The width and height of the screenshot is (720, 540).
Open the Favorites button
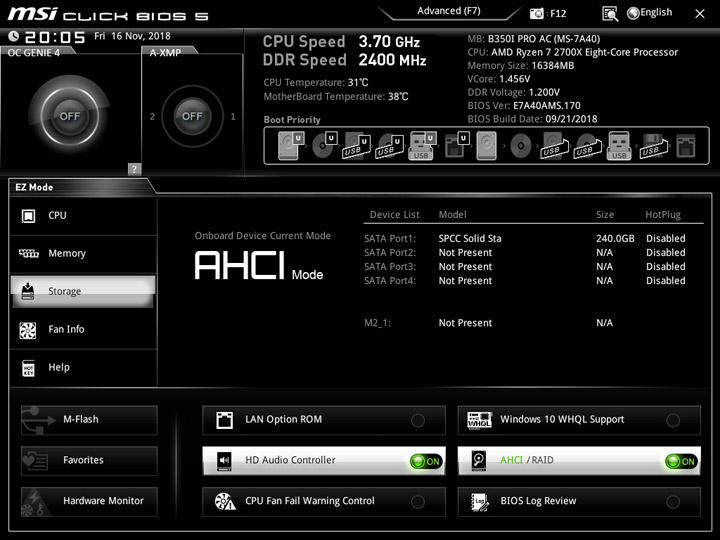(x=89, y=461)
